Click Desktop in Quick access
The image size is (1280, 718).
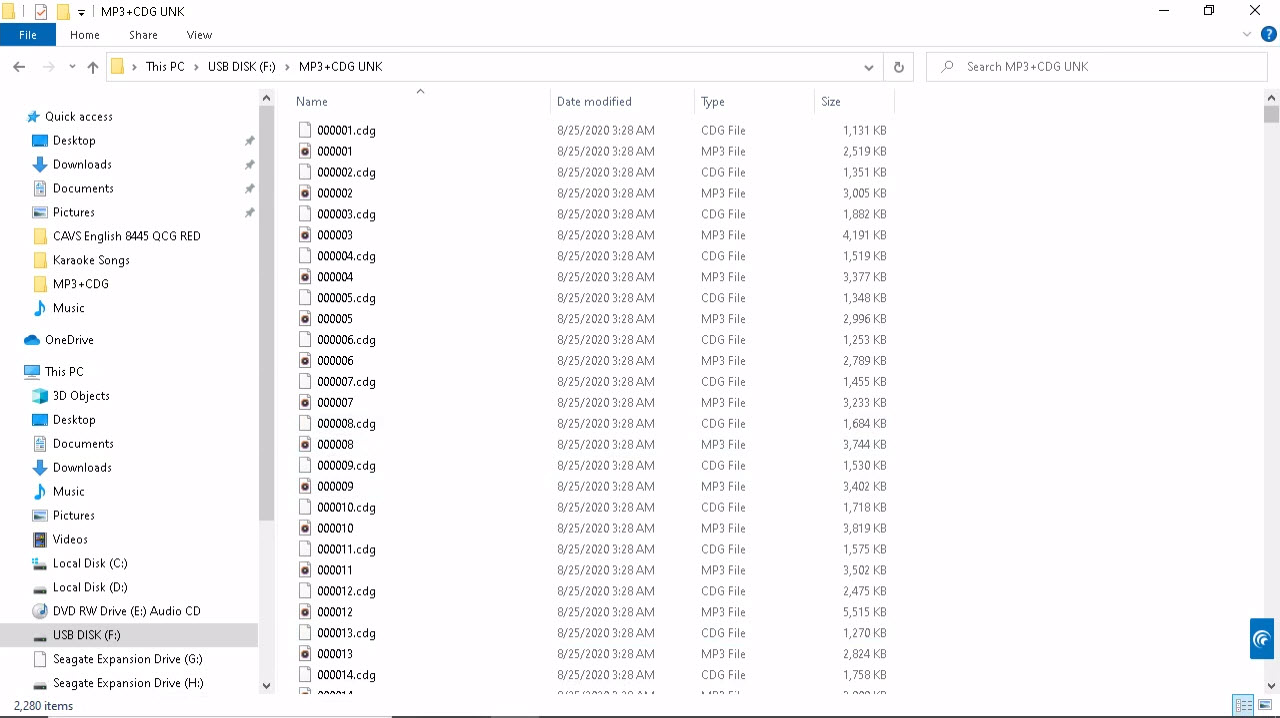(74, 141)
